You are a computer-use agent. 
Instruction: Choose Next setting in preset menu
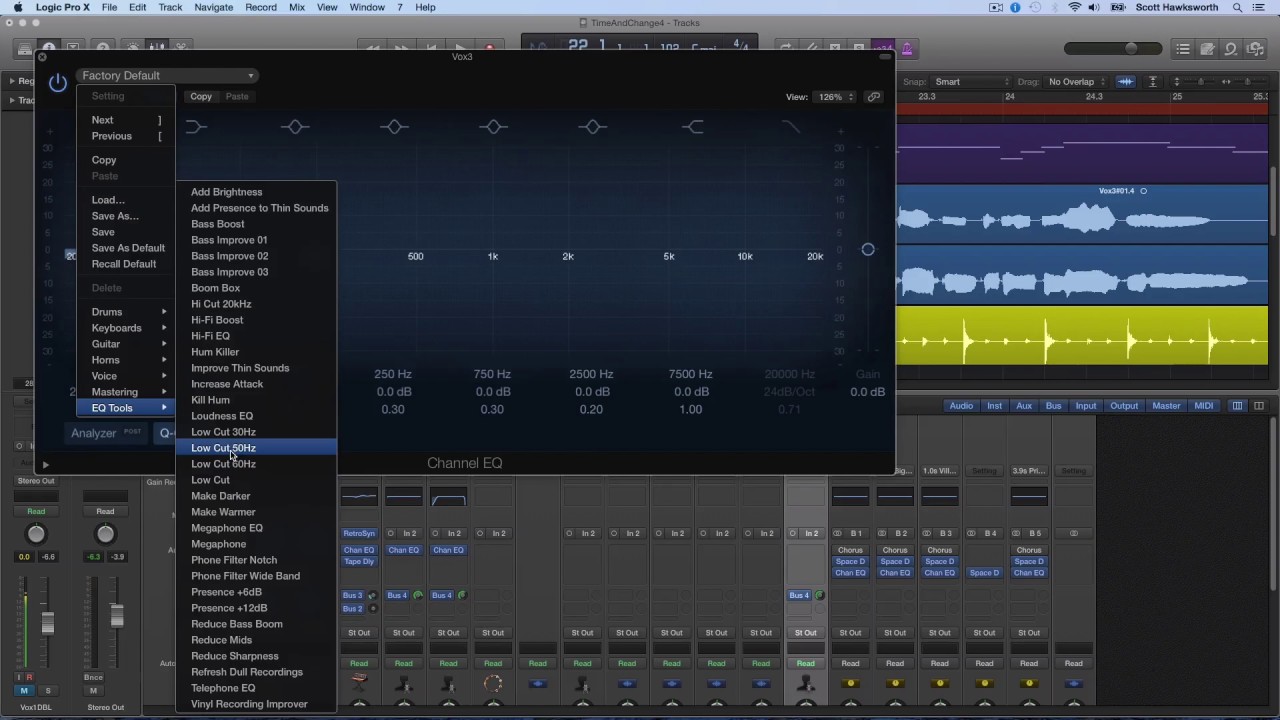(x=125, y=120)
